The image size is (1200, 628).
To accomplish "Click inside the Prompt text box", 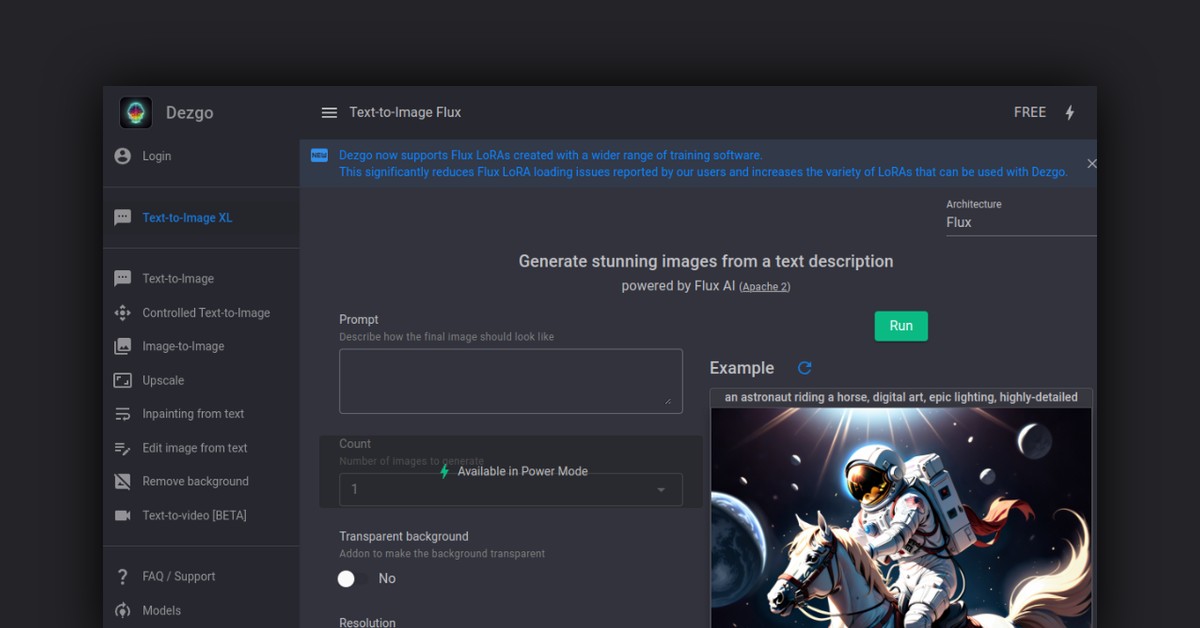I will [510, 381].
